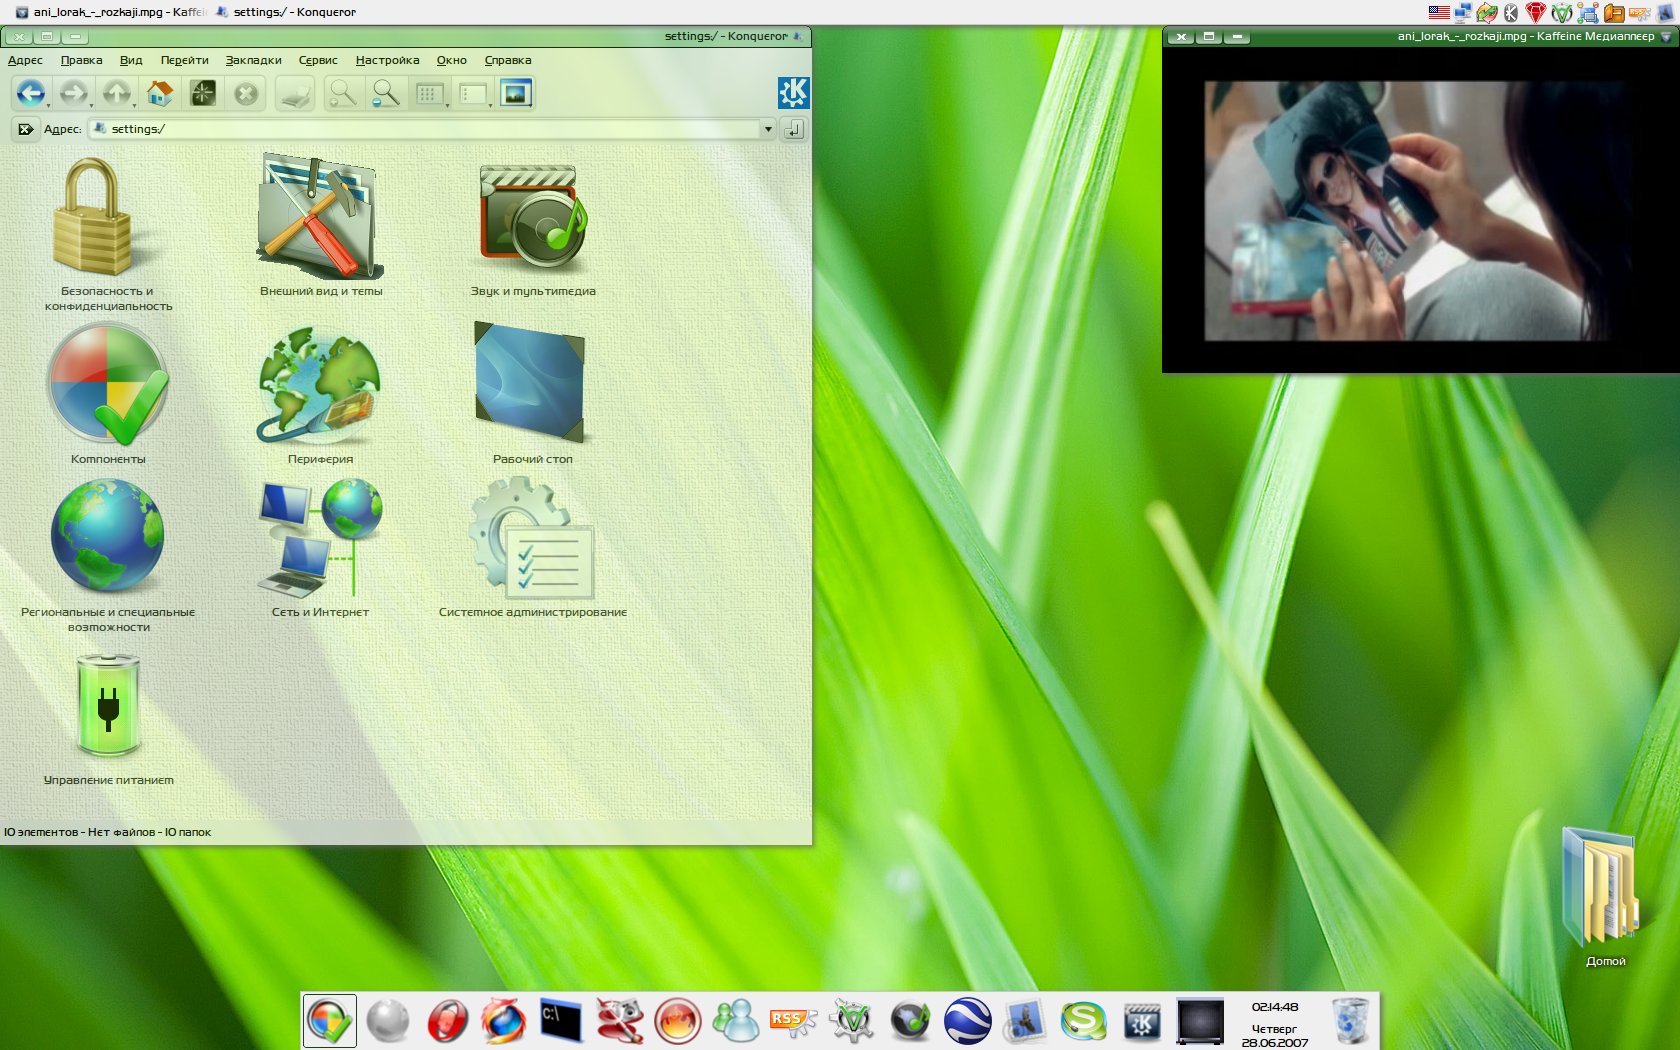This screenshot has width=1680, height=1050.
Task: Switch to Kaffeine task in top taskbar
Action: pos(110,12)
